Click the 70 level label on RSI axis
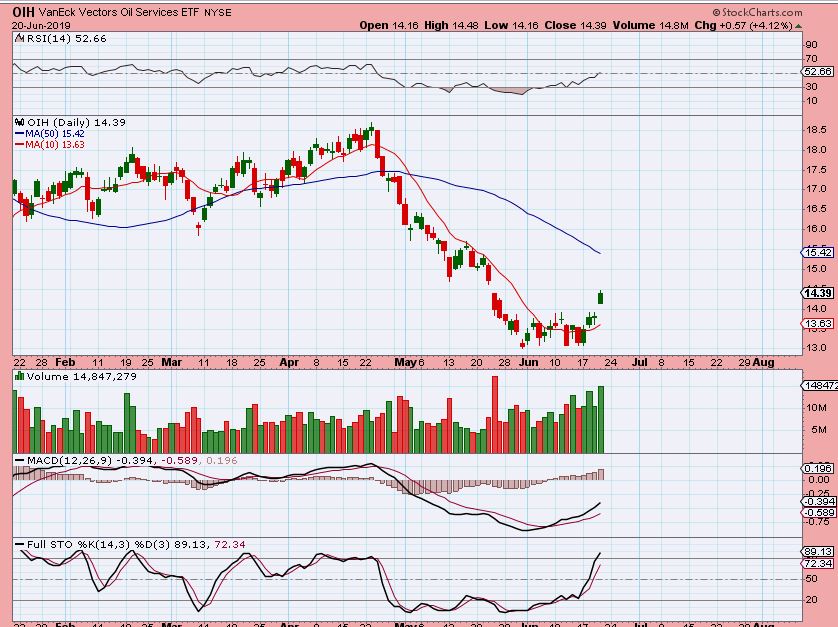Screen dimensions: 838x627 coord(811,58)
